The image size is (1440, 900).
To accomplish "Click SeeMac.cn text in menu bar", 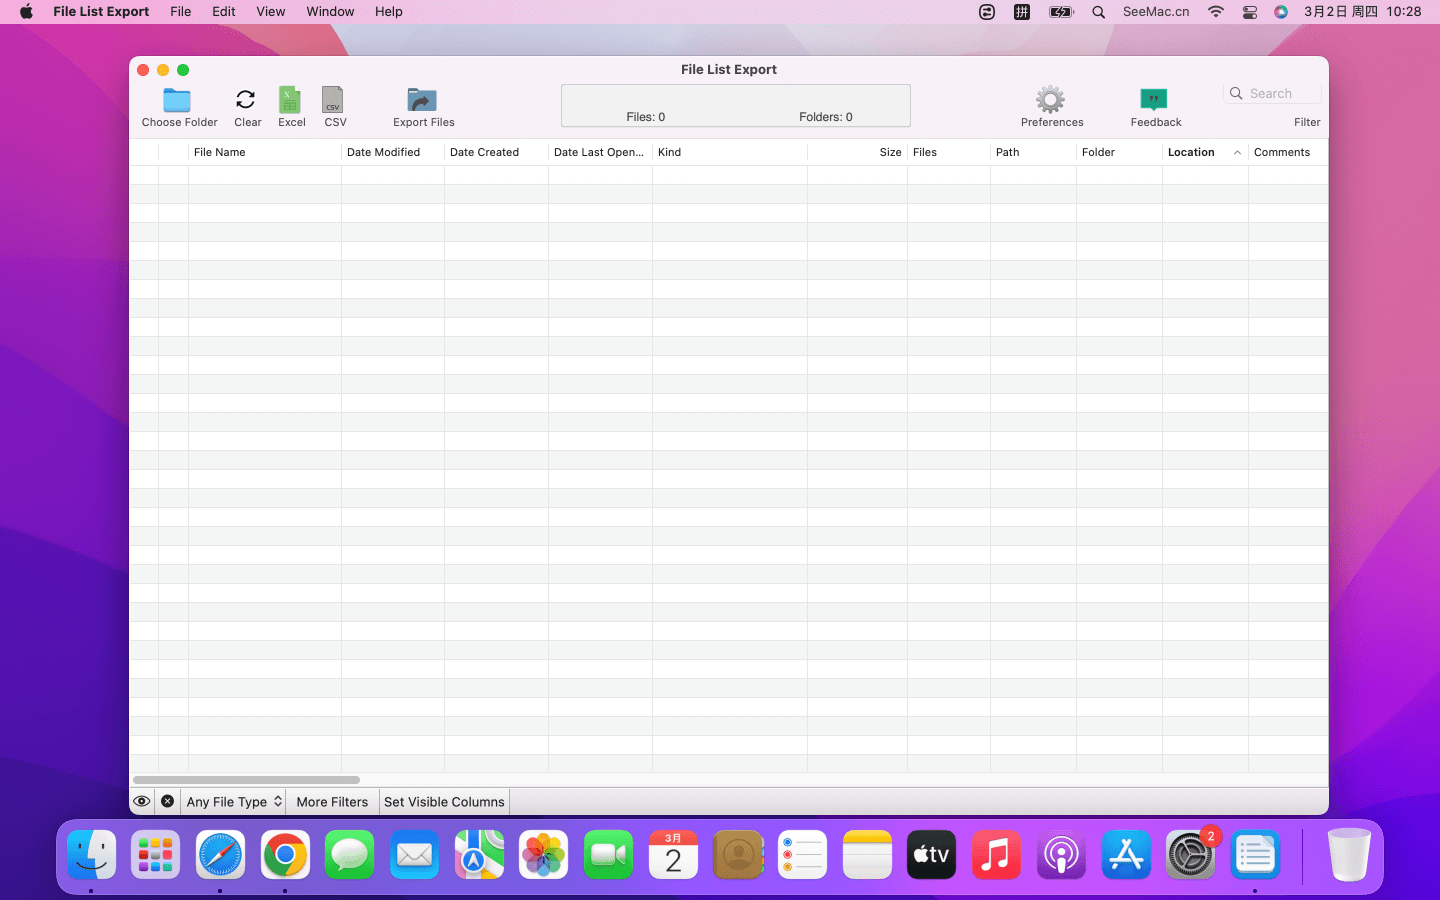I will tap(1156, 12).
